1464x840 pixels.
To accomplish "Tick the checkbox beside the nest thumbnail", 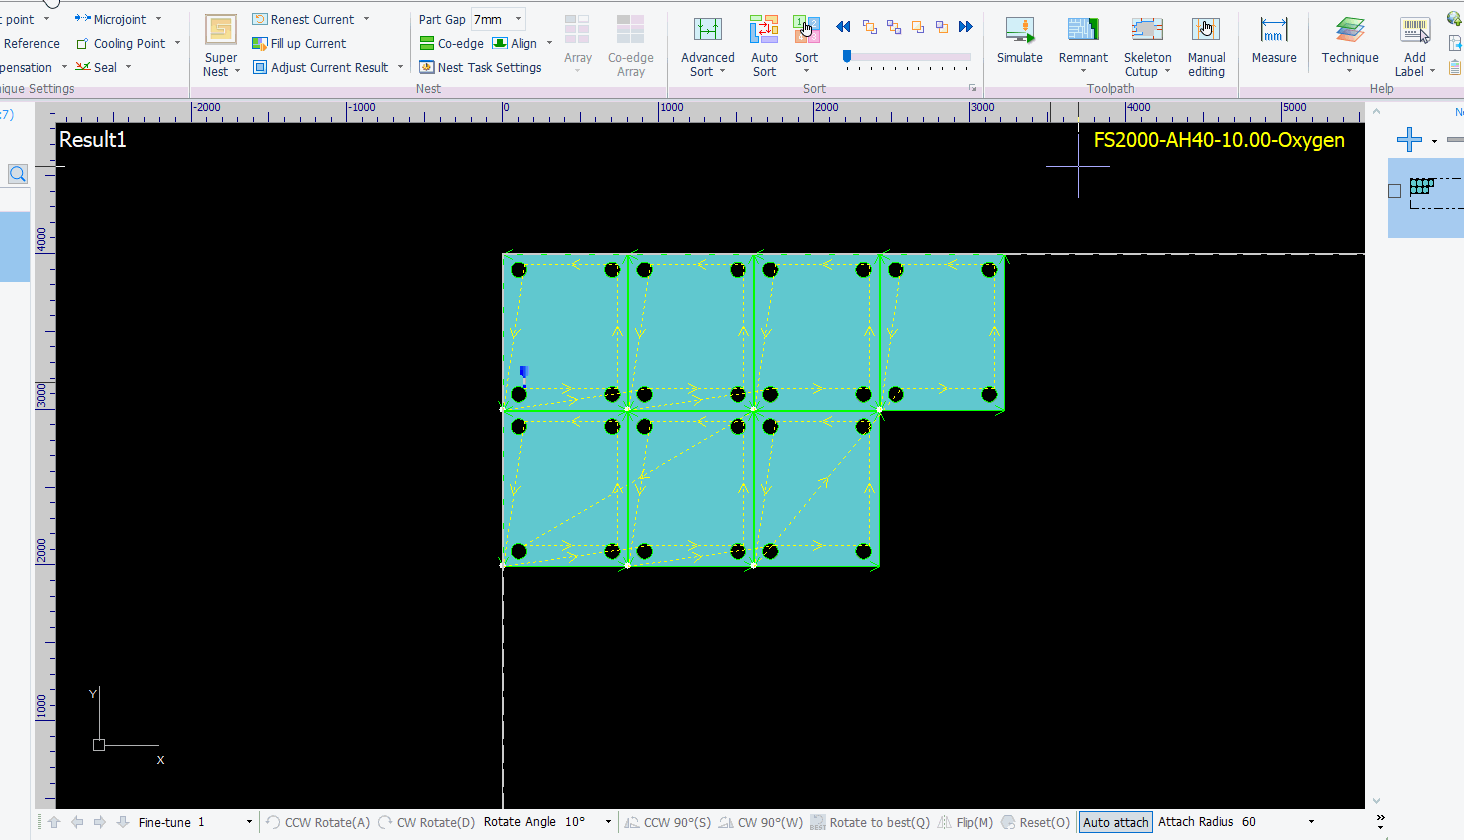I will (1395, 191).
